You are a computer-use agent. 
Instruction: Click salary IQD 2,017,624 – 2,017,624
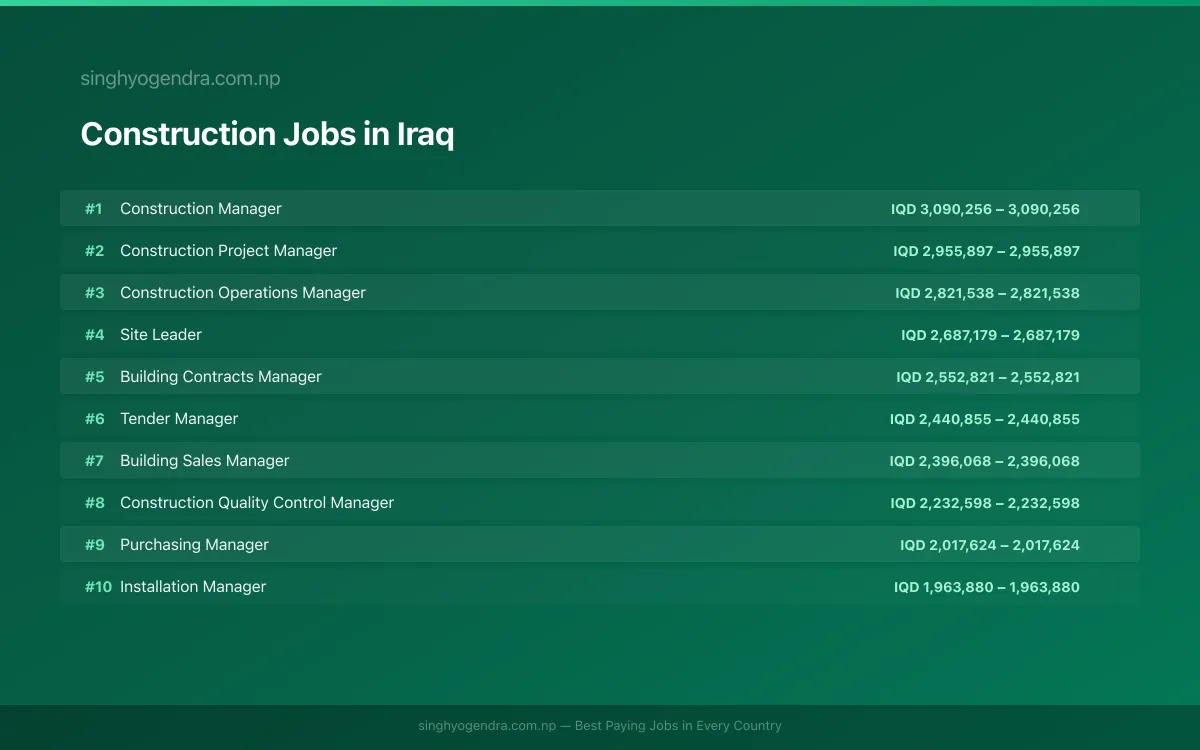tap(990, 545)
